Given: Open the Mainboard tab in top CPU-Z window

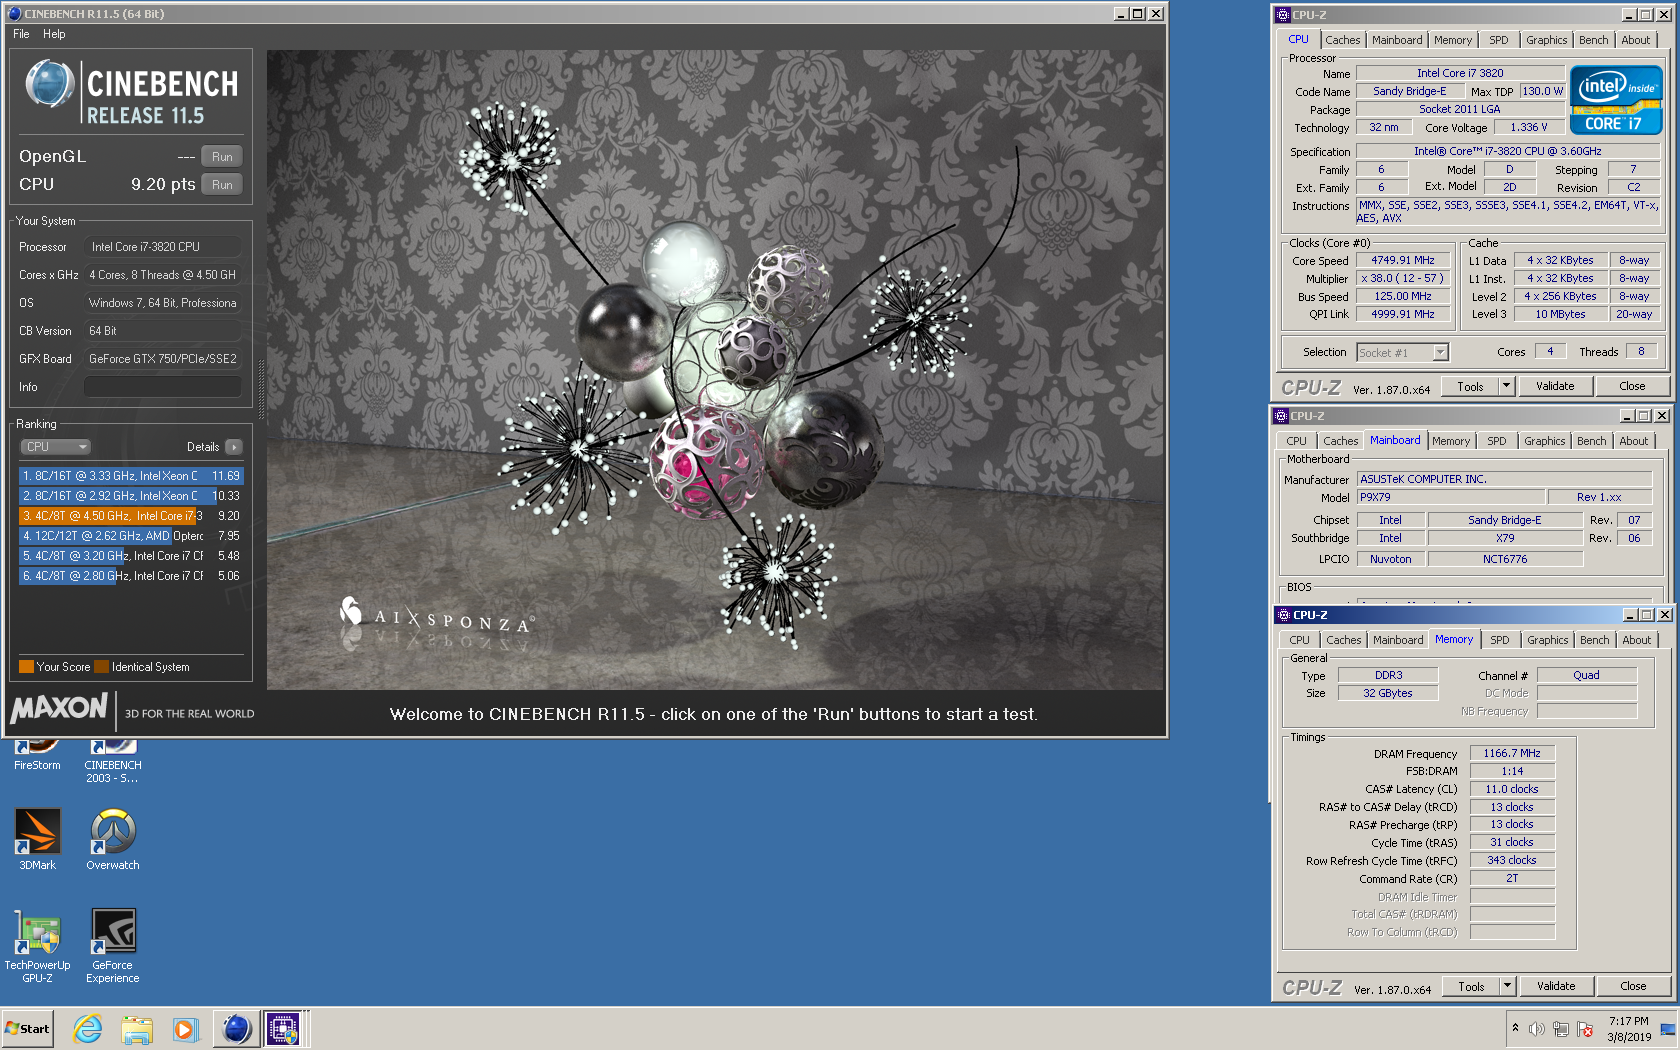Looking at the screenshot, I should pyautogui.click(x=1397, y=40).
